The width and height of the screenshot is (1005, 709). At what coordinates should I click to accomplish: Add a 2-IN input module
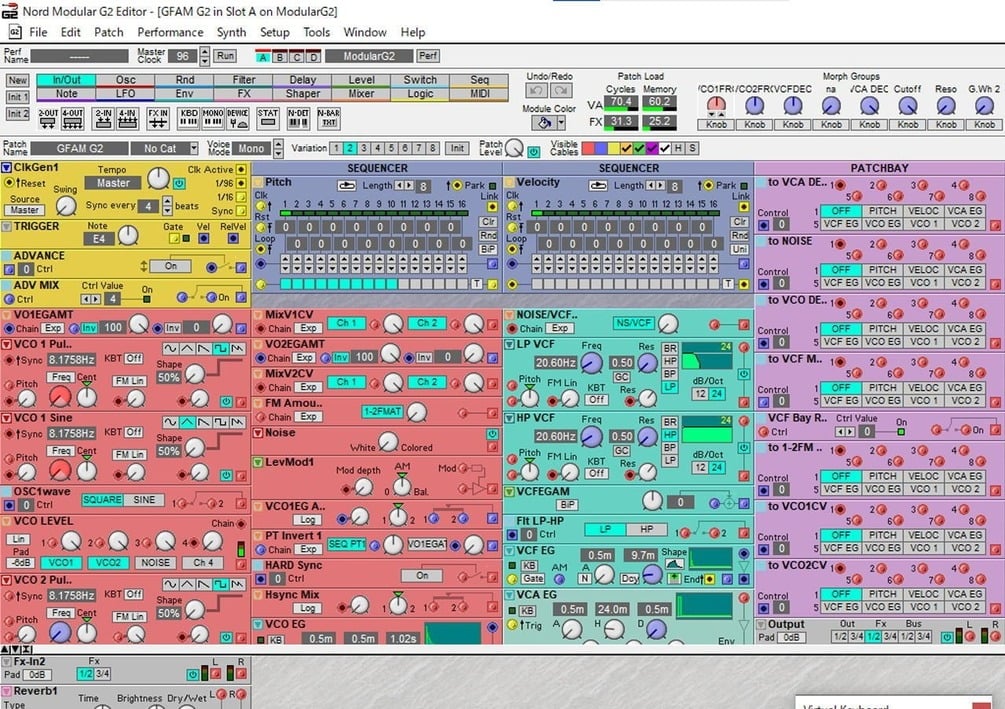104,119
